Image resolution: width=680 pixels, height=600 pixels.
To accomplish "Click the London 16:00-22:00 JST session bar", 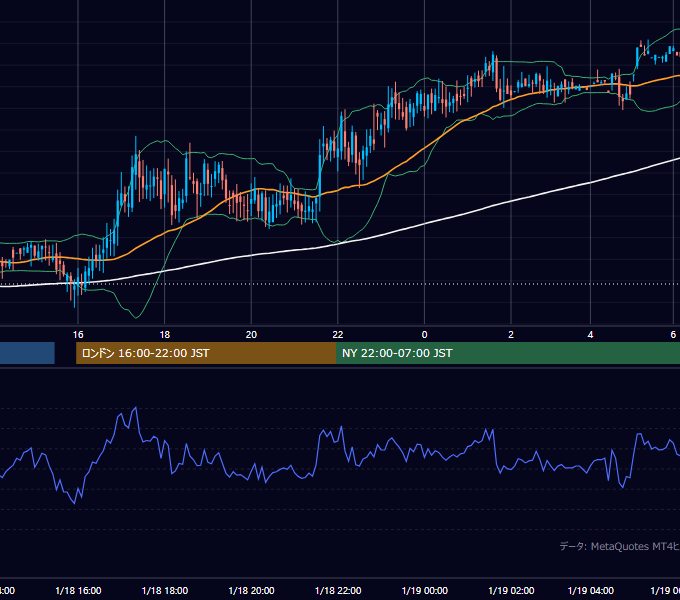I will coord(206,353).
